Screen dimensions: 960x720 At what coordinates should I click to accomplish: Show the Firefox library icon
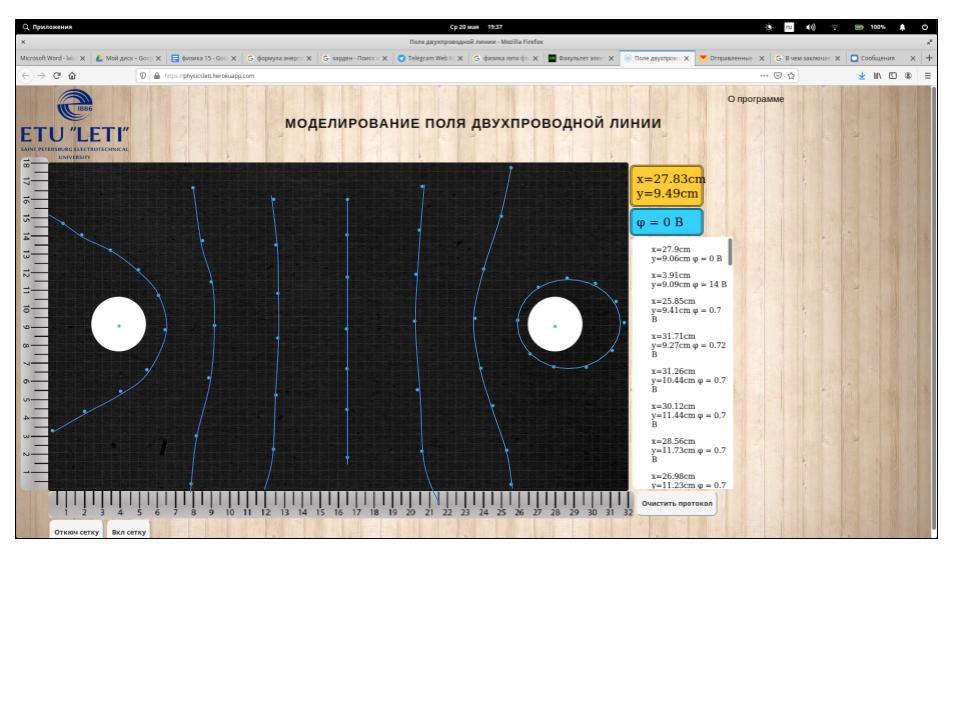coord(877,75)
